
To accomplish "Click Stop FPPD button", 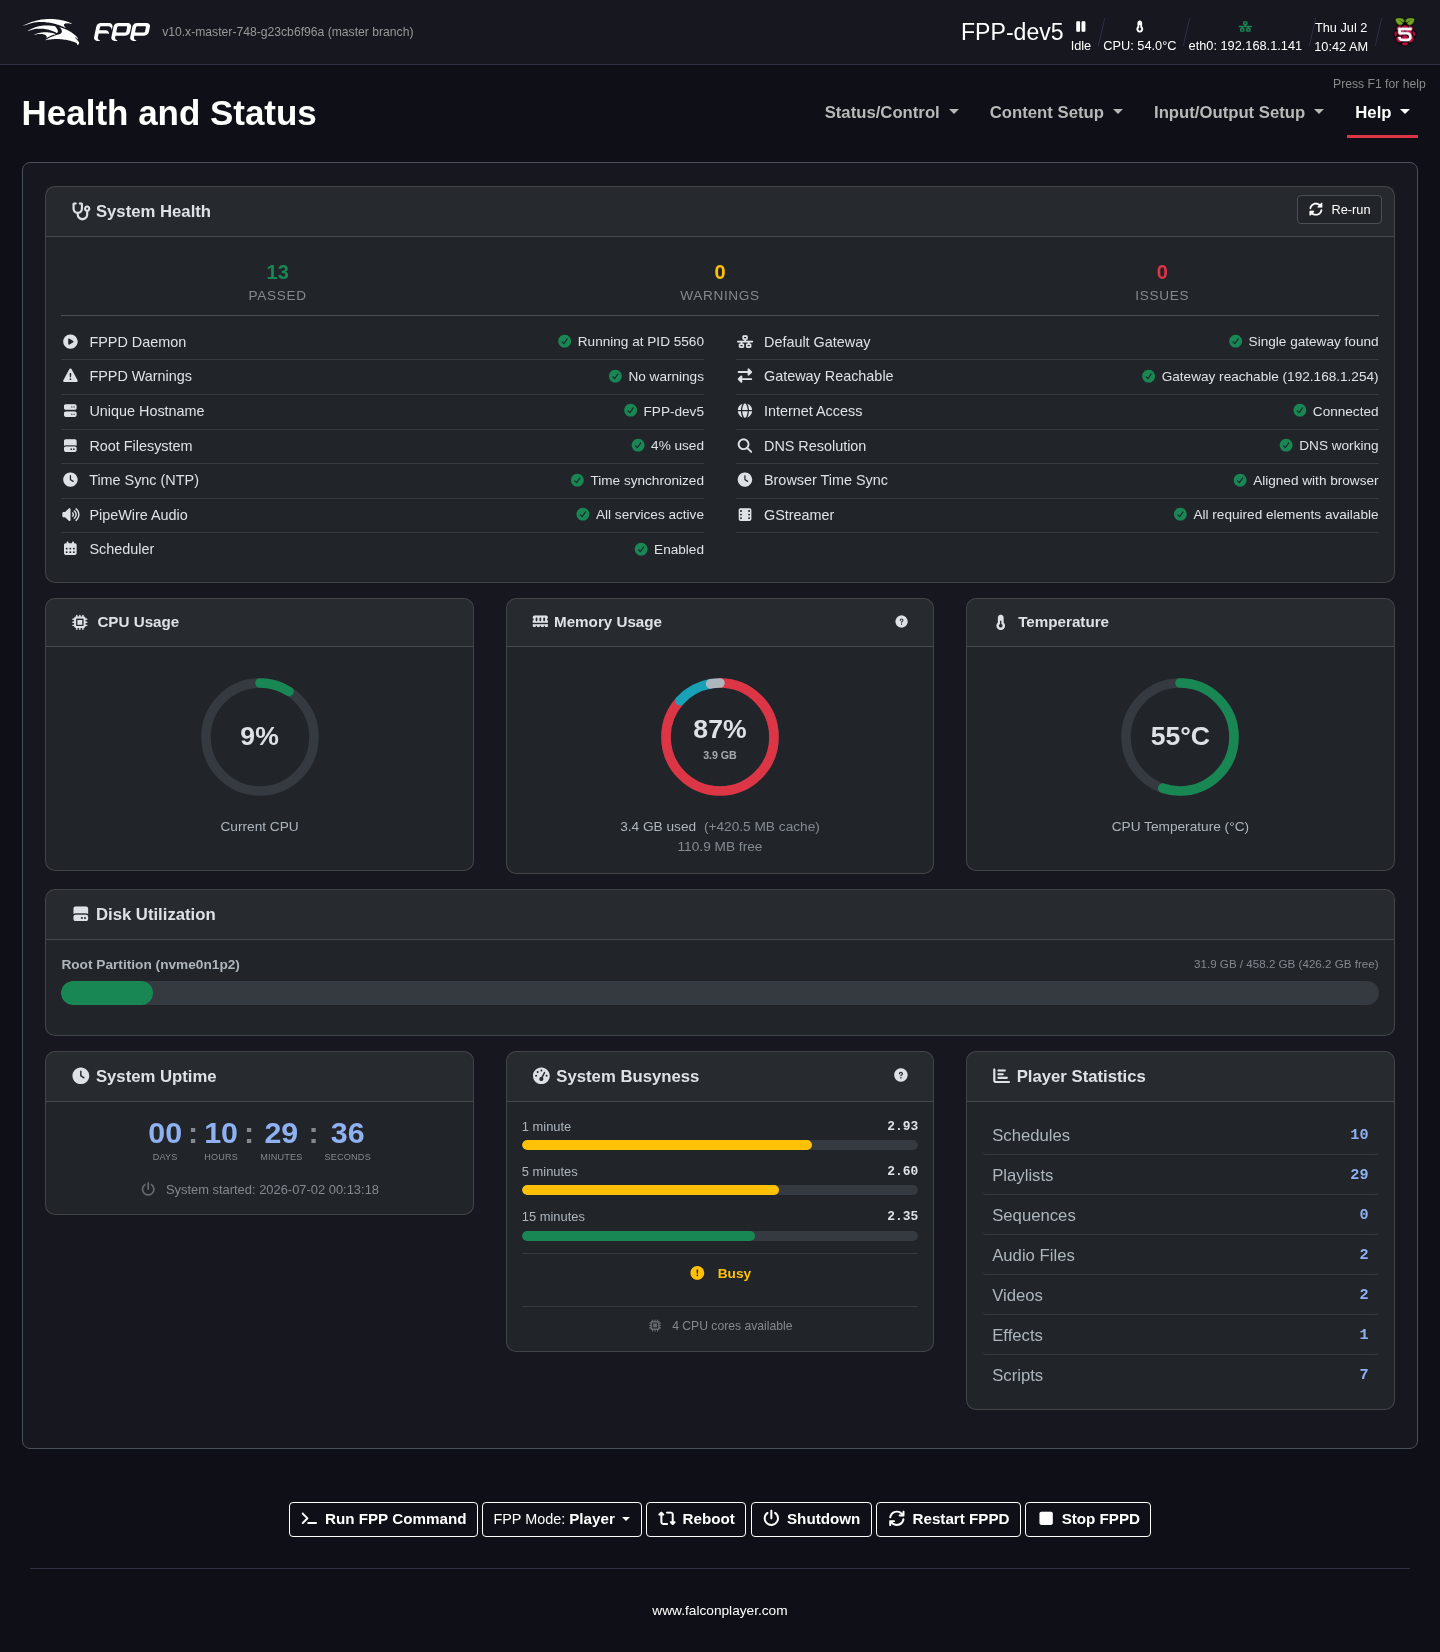I will tap(1088, 1519).
